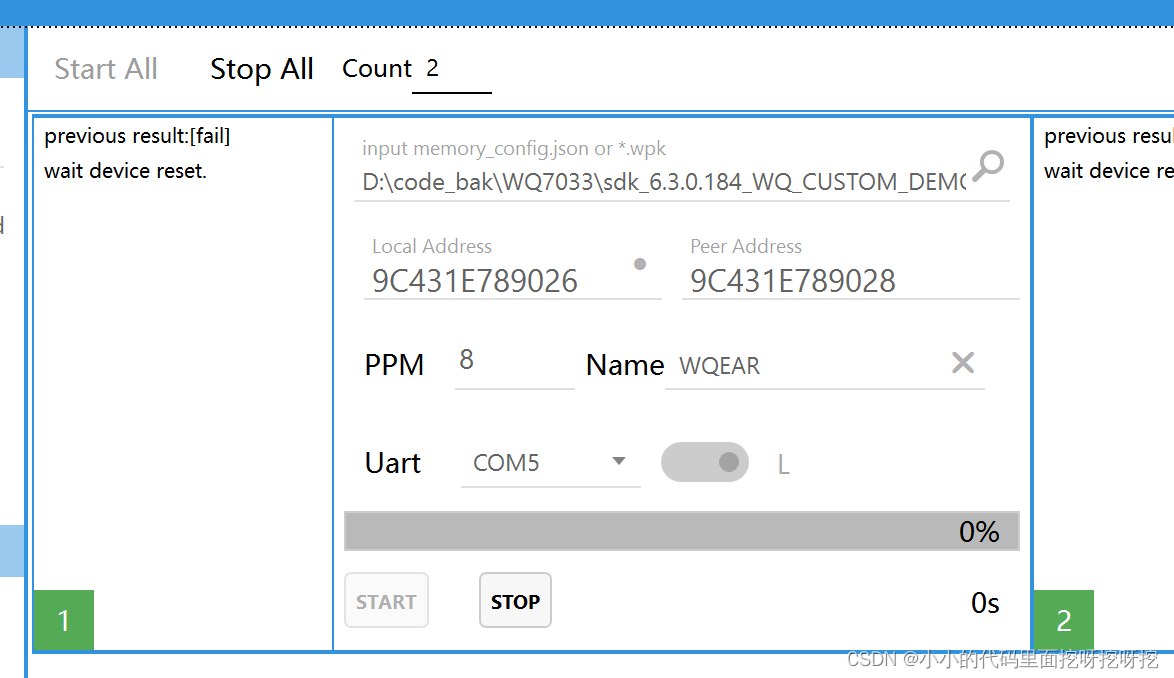This screenshot has height=678, width=1174.
Task: Edit the PPM value of 8
Action: [x=510, y=361]
